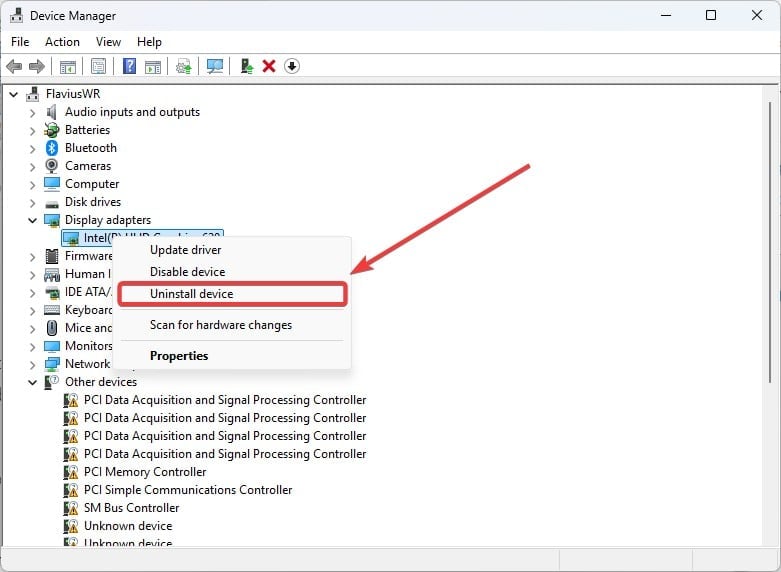Click the Device Manager title bar icon

click(x=16, y=15)
